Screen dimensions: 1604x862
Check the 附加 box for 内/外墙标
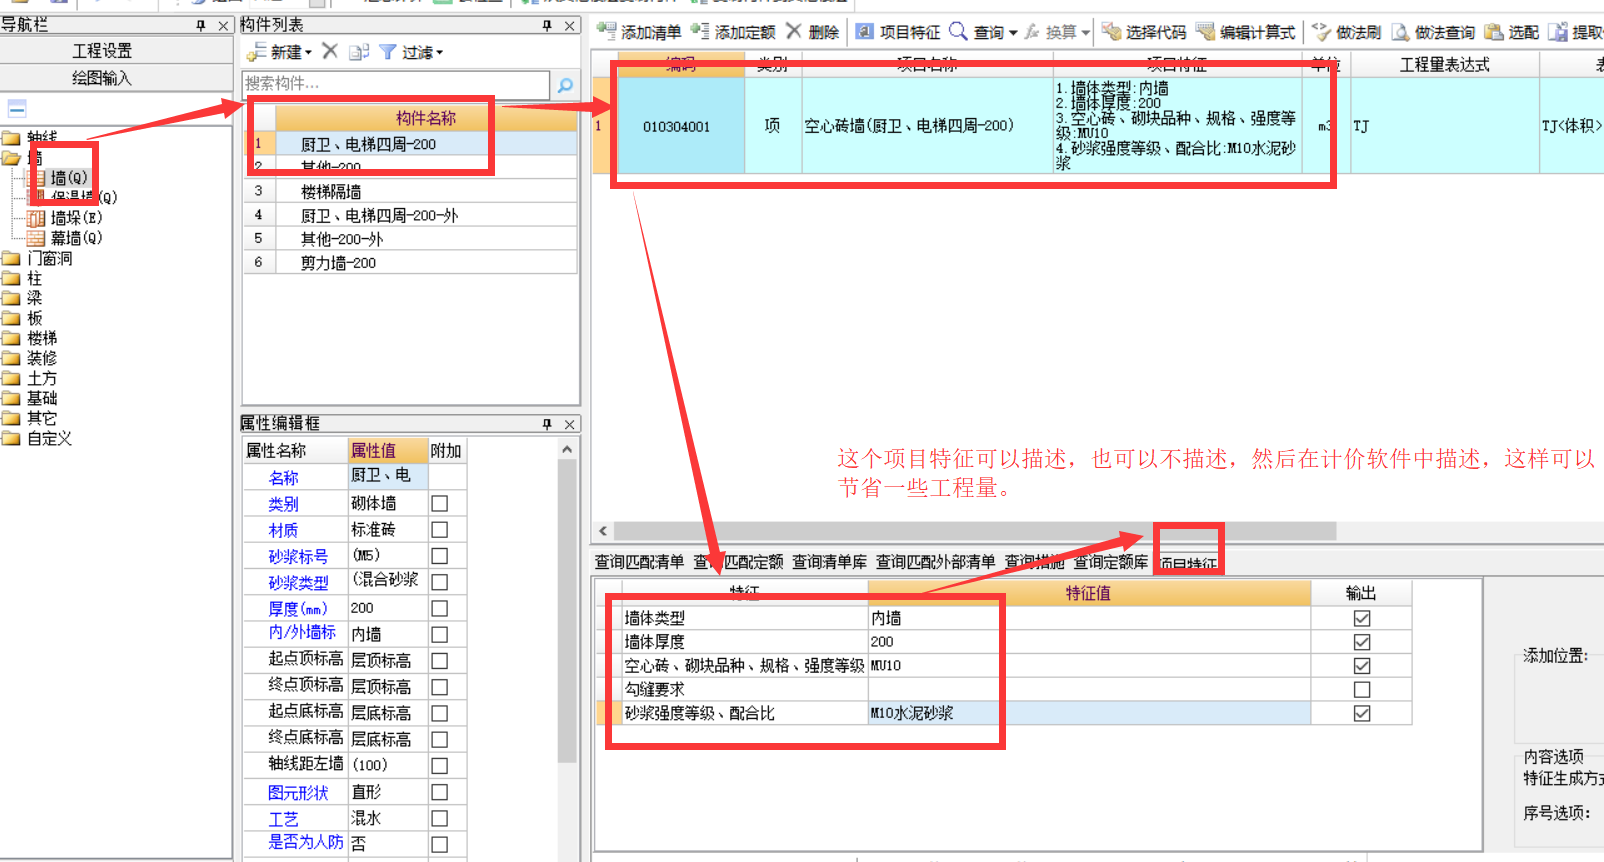(x=439, y=634)
